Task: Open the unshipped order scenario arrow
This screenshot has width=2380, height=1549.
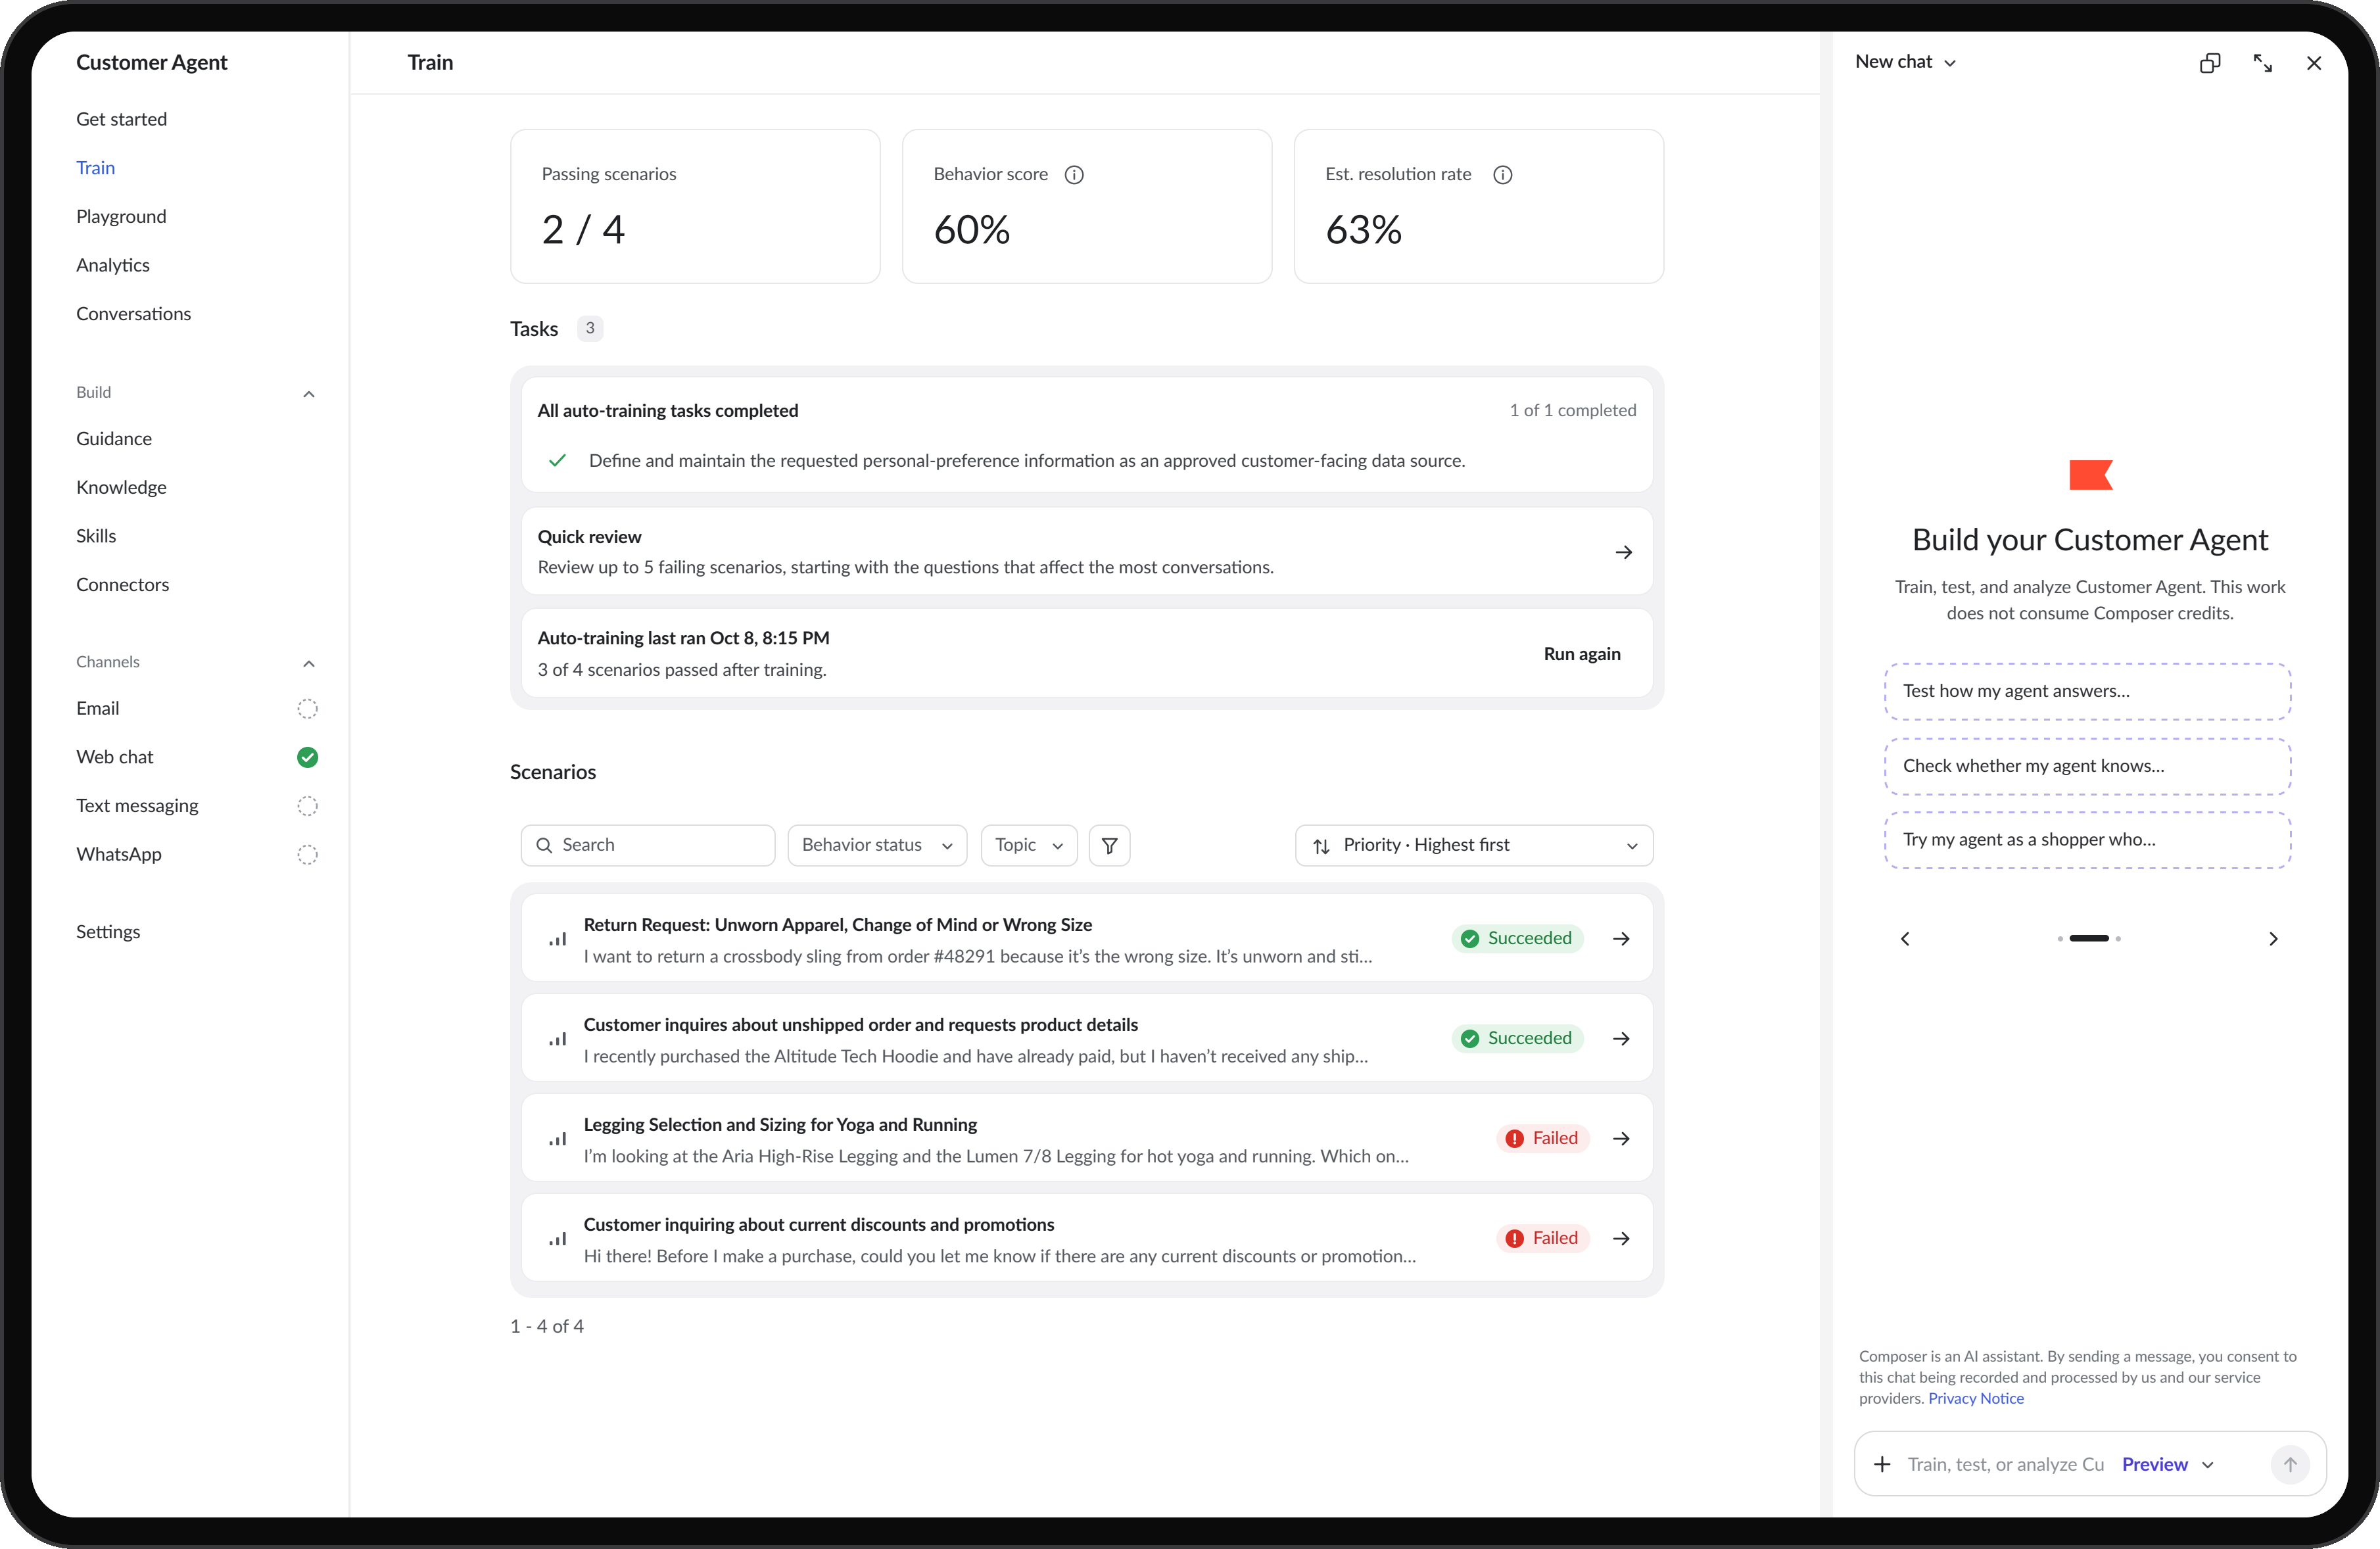Action: [1622, 1038]
